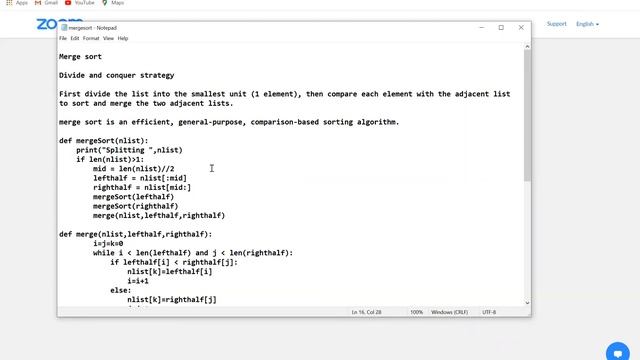640x360 pixels.
Task: Click the Zoom logo in browser page
Action: (48, 24)
